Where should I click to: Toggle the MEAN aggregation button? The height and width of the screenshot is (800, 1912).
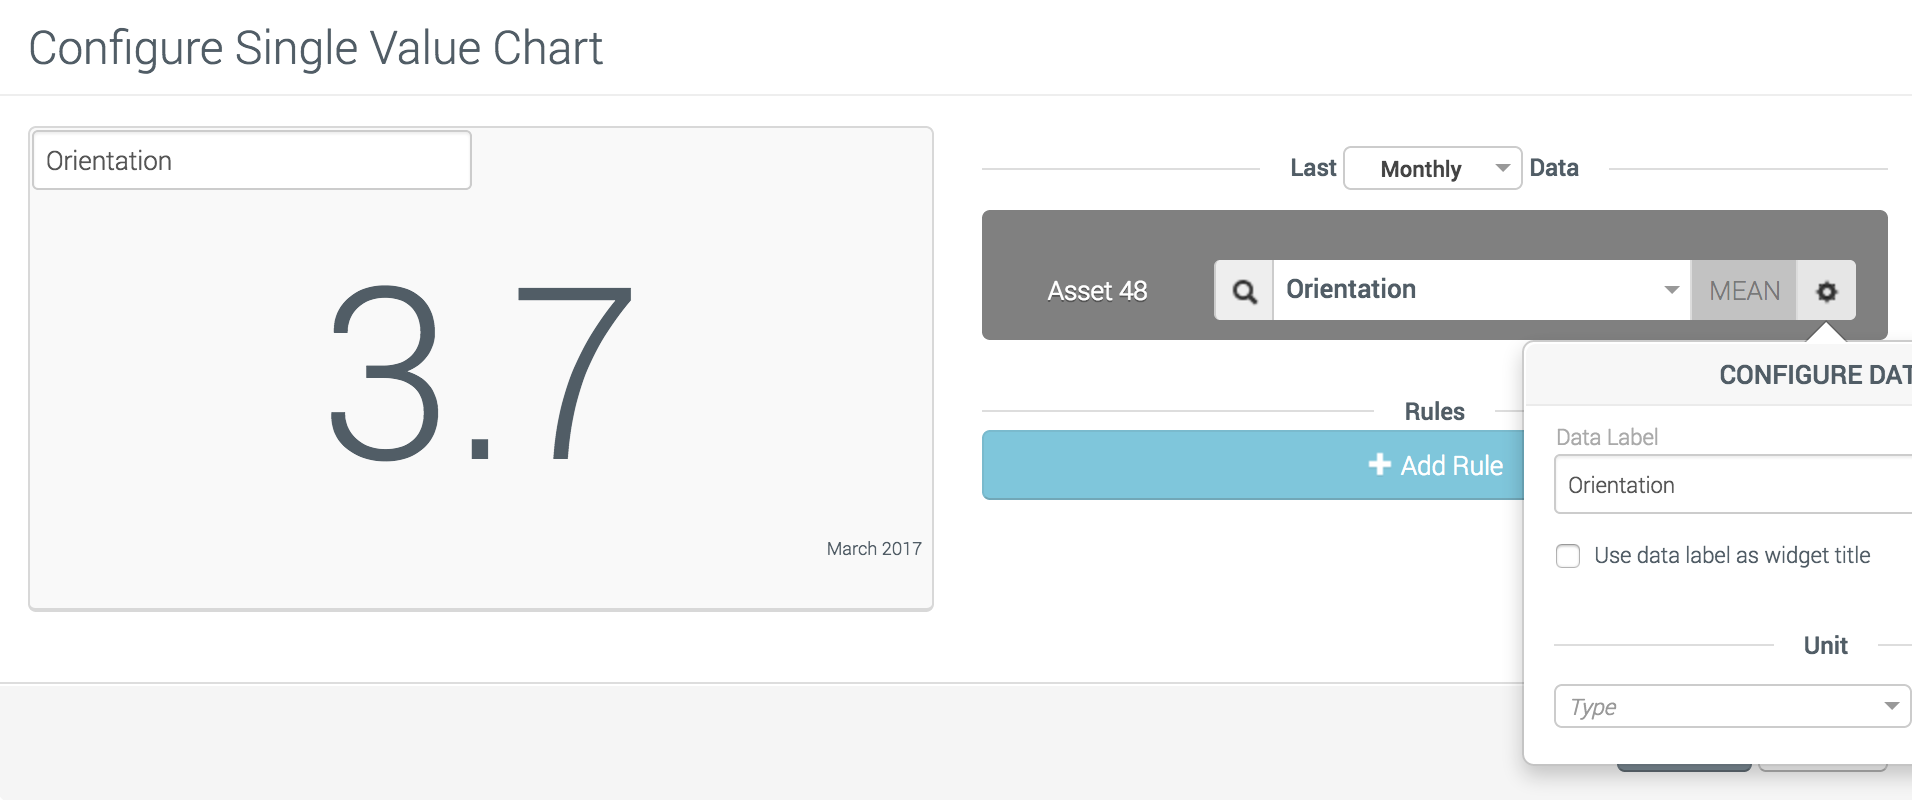[x=1744, y=291]
